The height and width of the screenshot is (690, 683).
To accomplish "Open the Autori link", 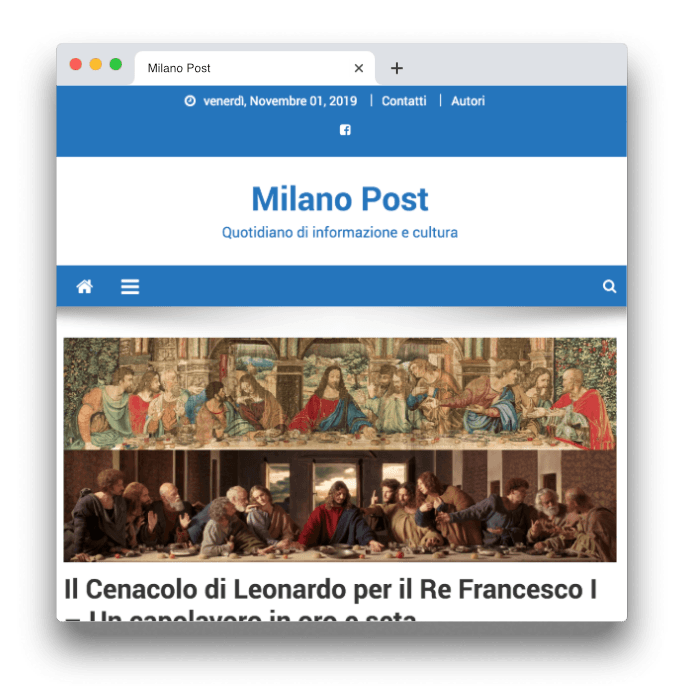I will pyautogui.click(x=468, y=101).
